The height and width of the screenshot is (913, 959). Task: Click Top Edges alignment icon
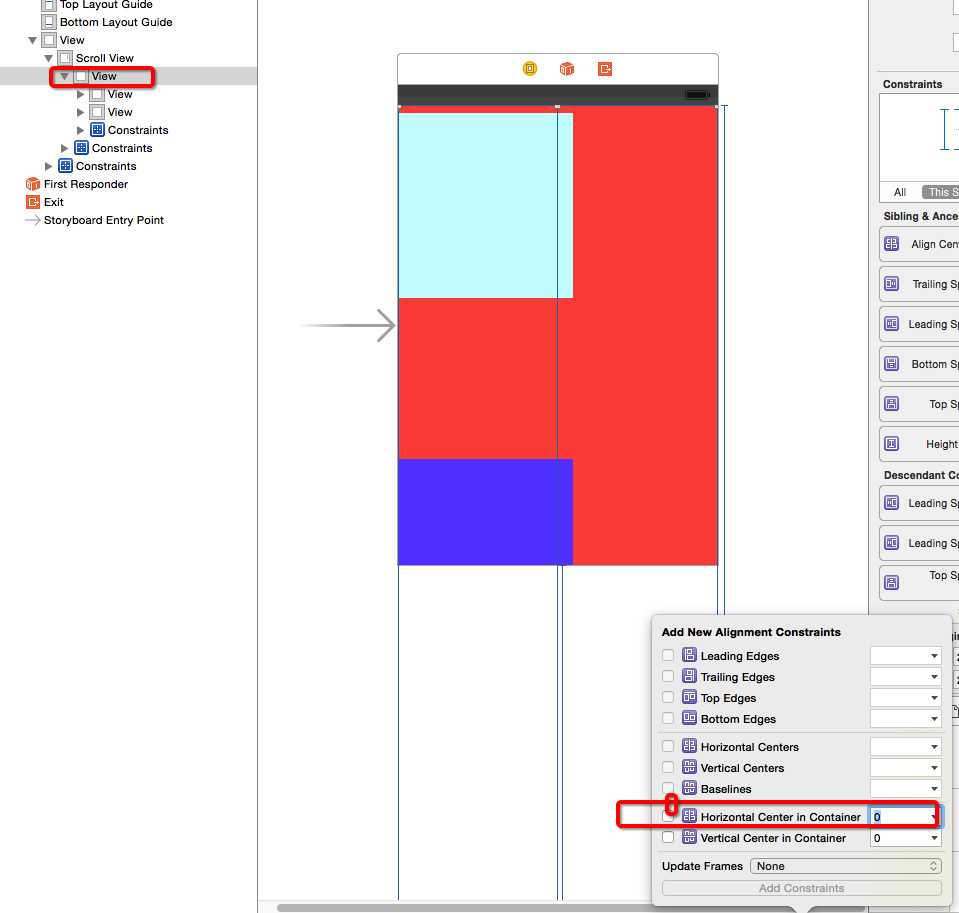(689, 697)
